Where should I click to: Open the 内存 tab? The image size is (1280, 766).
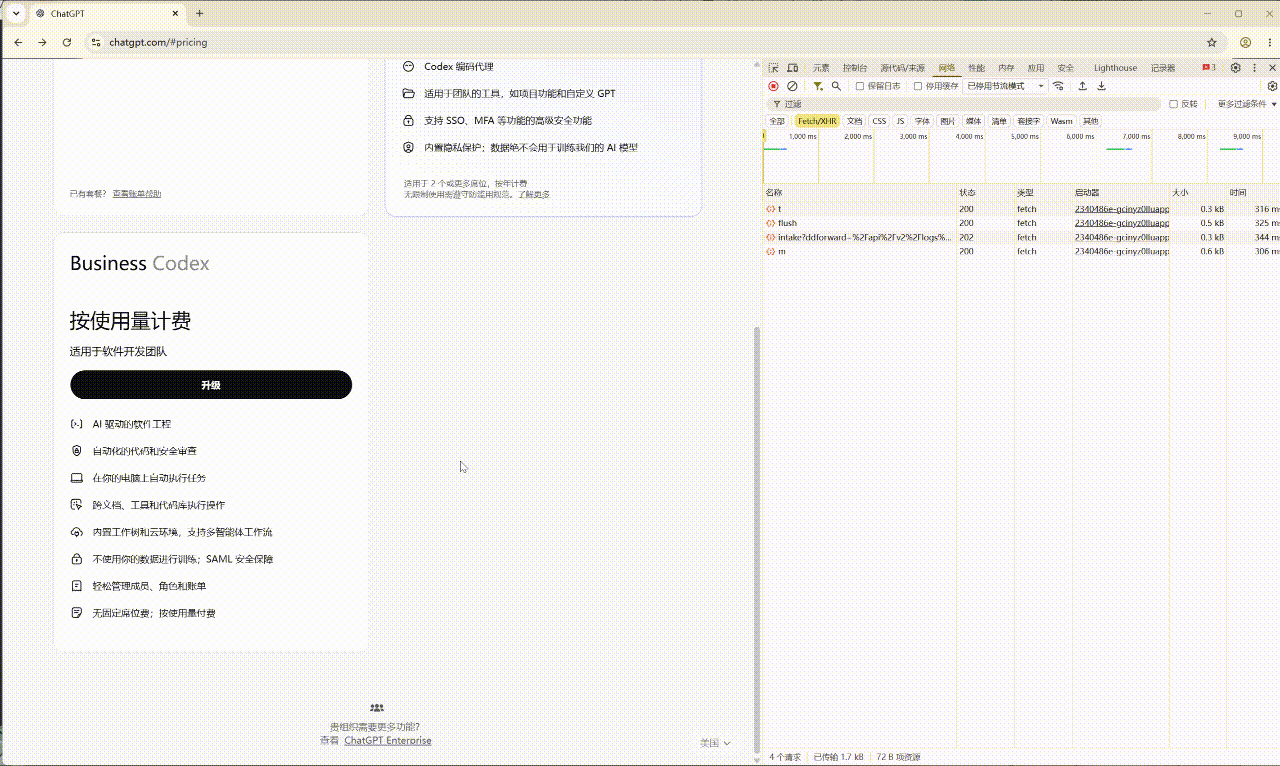point(1006,68)
